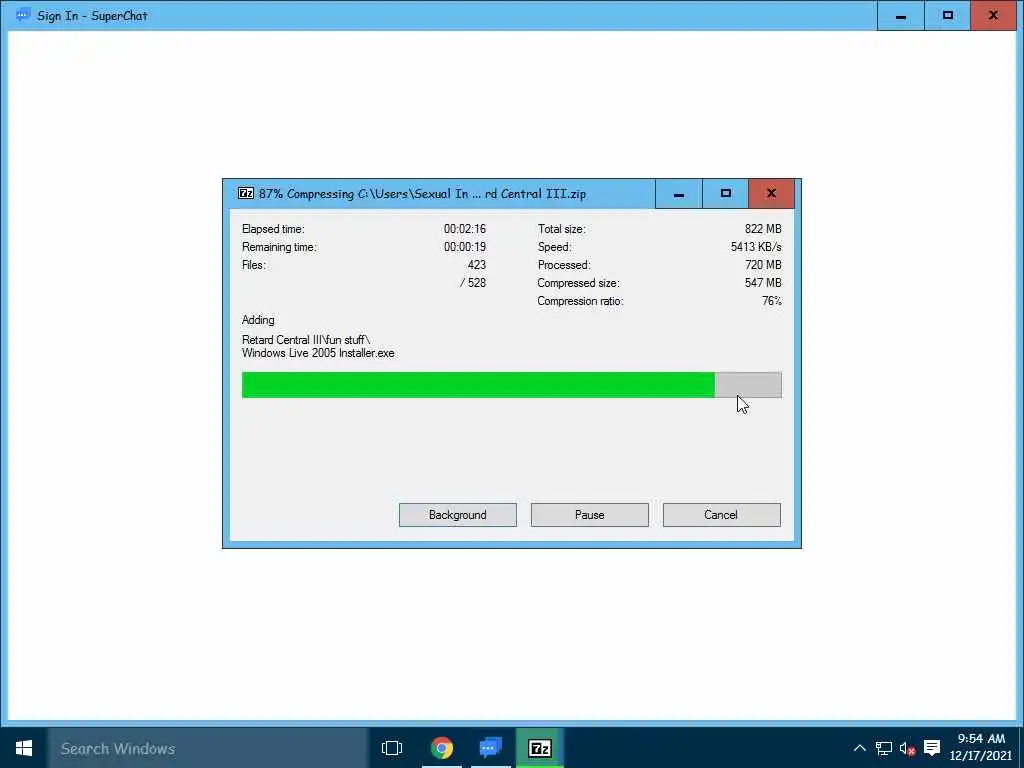
Task: Click the 87% Compressing dialog title text
Action: [423, 194]
